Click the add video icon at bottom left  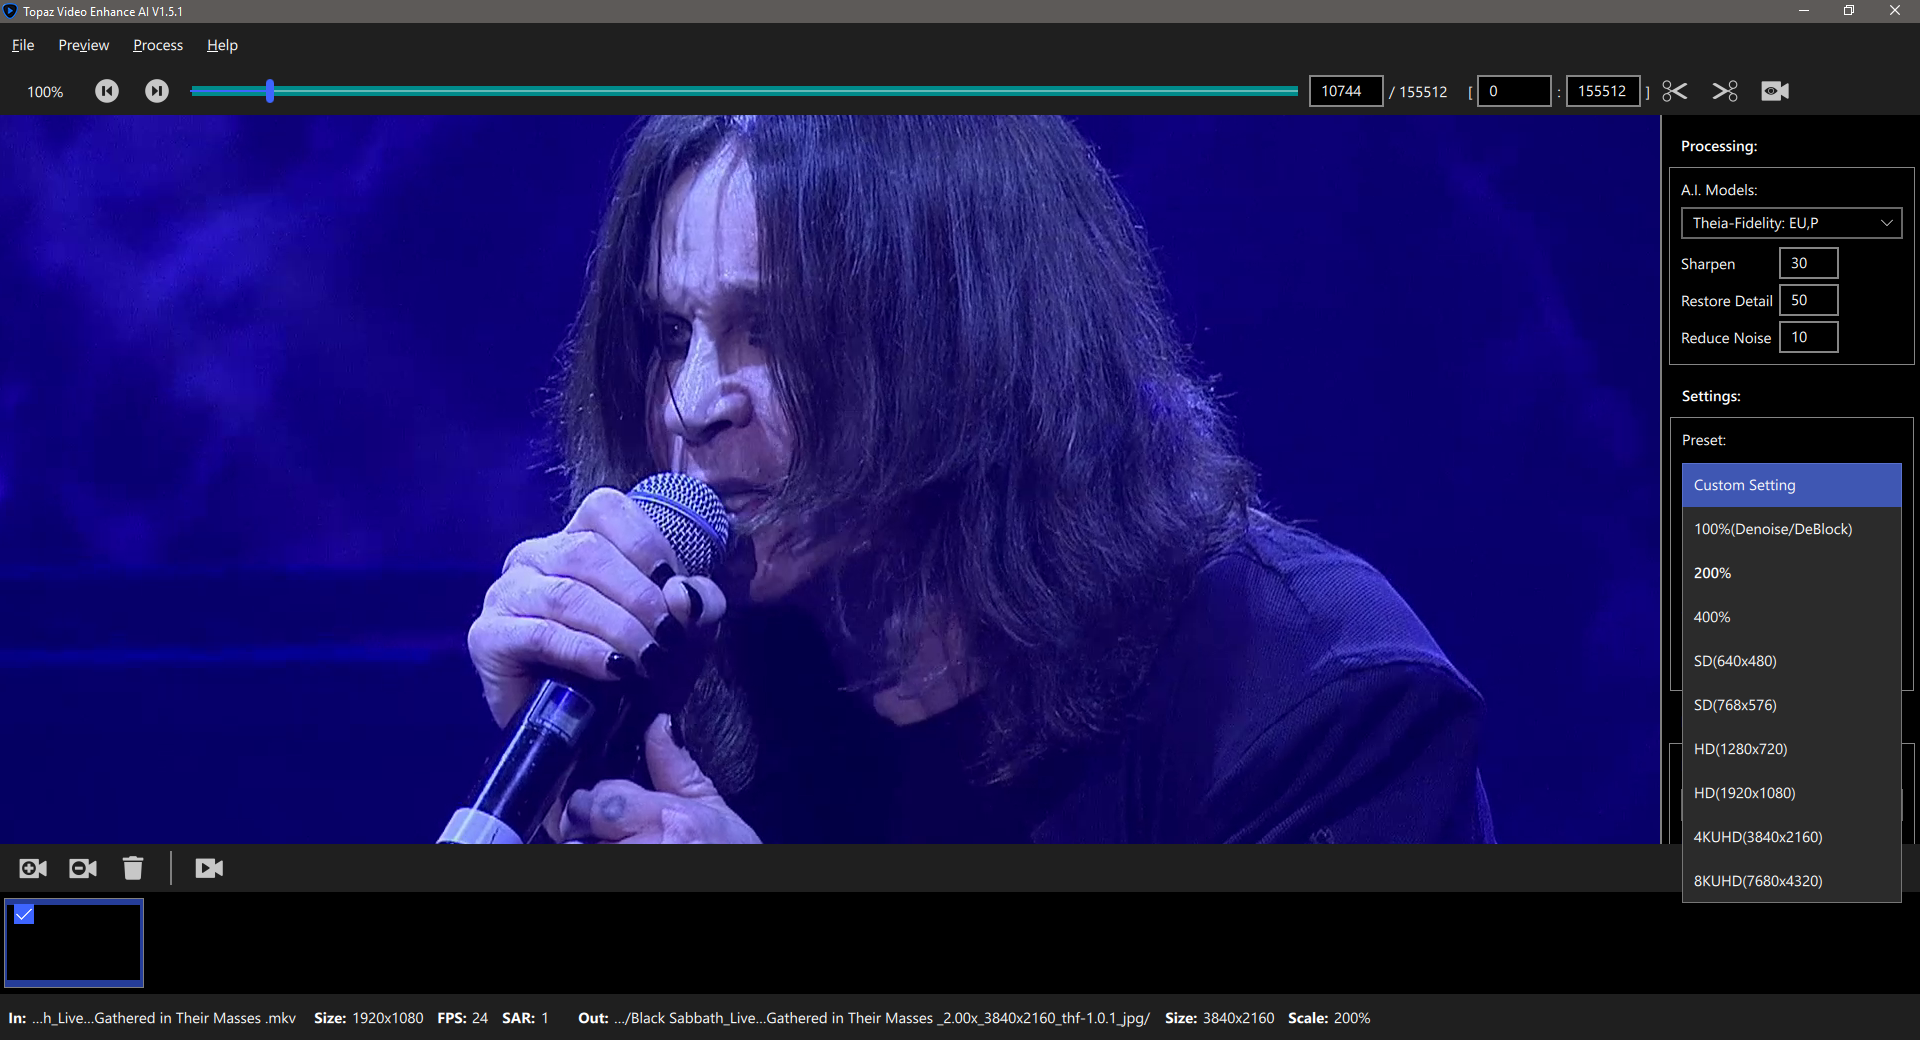pos(33,868)
